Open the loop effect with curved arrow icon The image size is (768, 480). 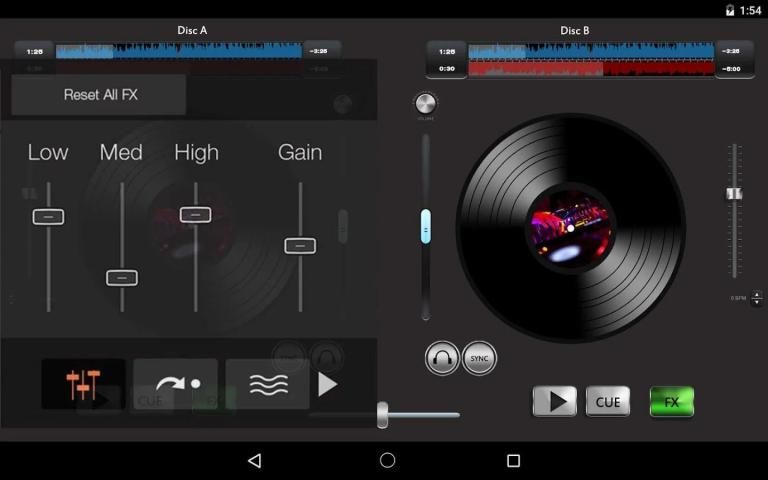[x=176, y=384]
